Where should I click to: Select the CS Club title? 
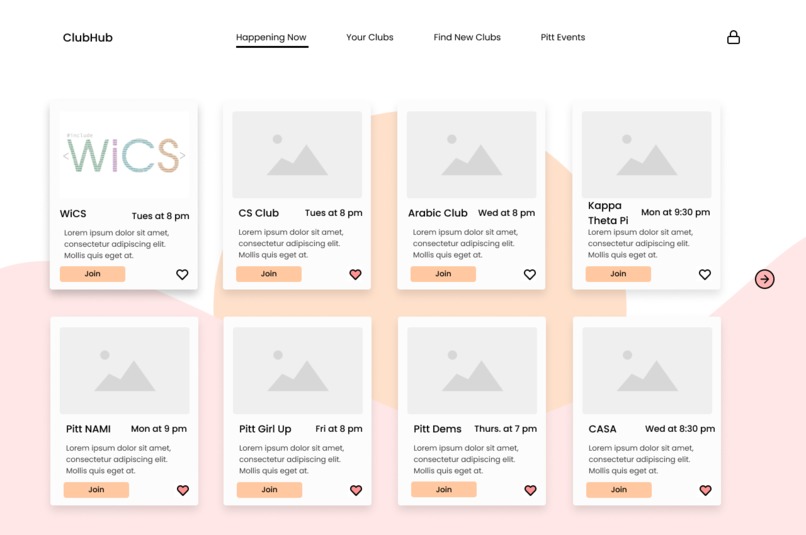tap(259, 213)
